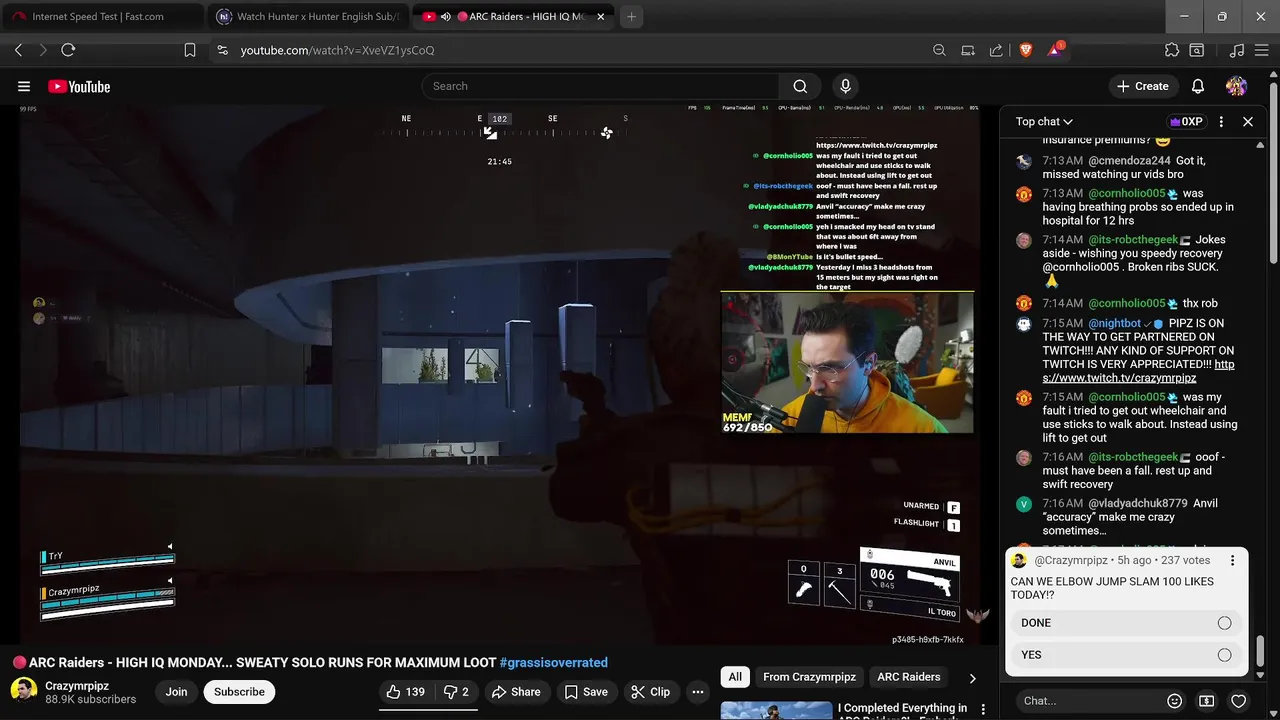Viewport: 1280px width, 720px height.
Task: Open the YouTube guide hamburger menu
Action: (24, 87)
